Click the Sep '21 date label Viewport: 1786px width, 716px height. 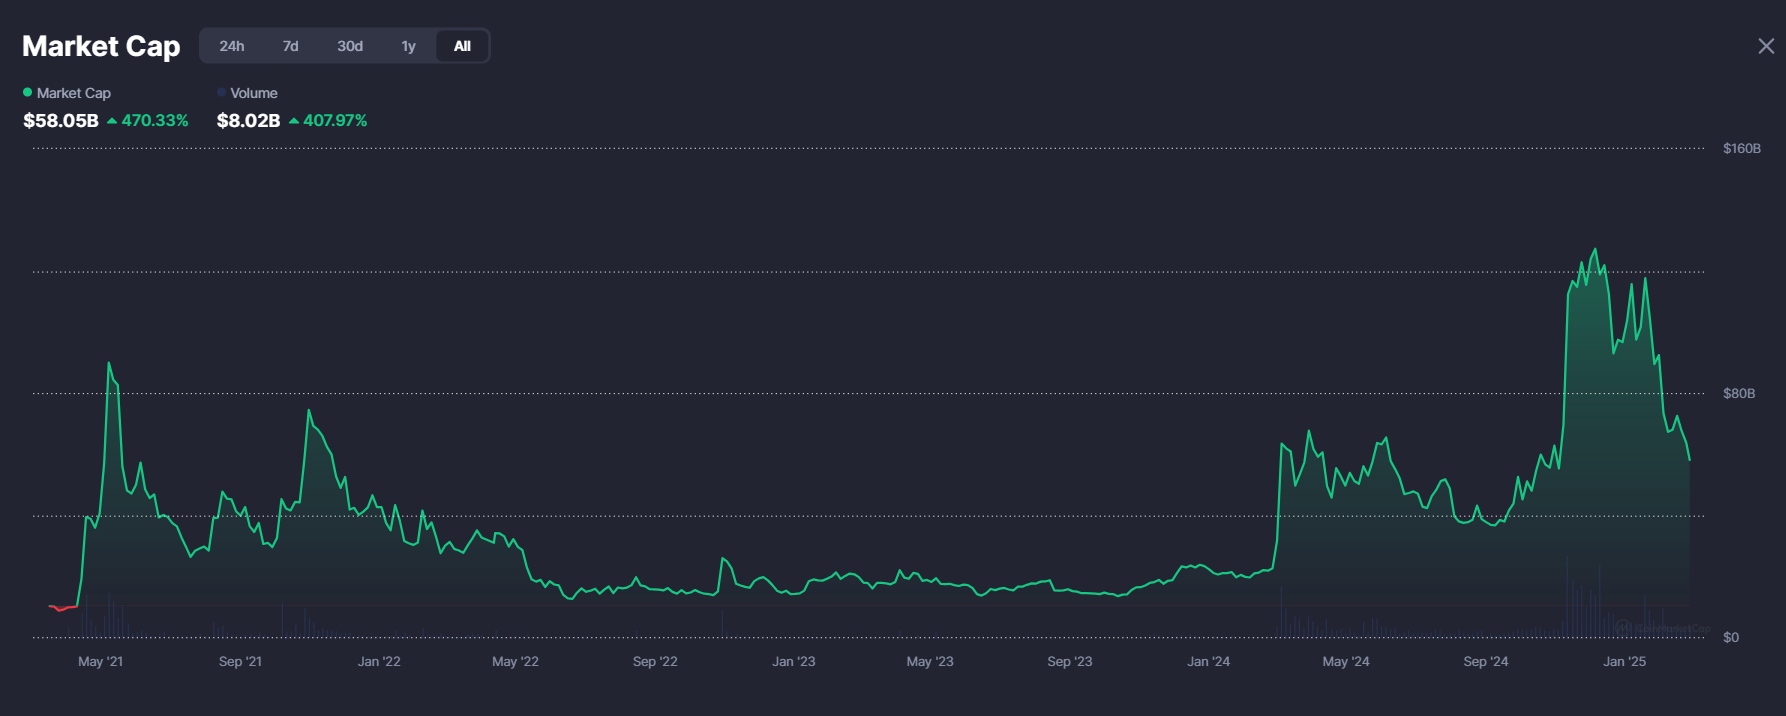240,661
